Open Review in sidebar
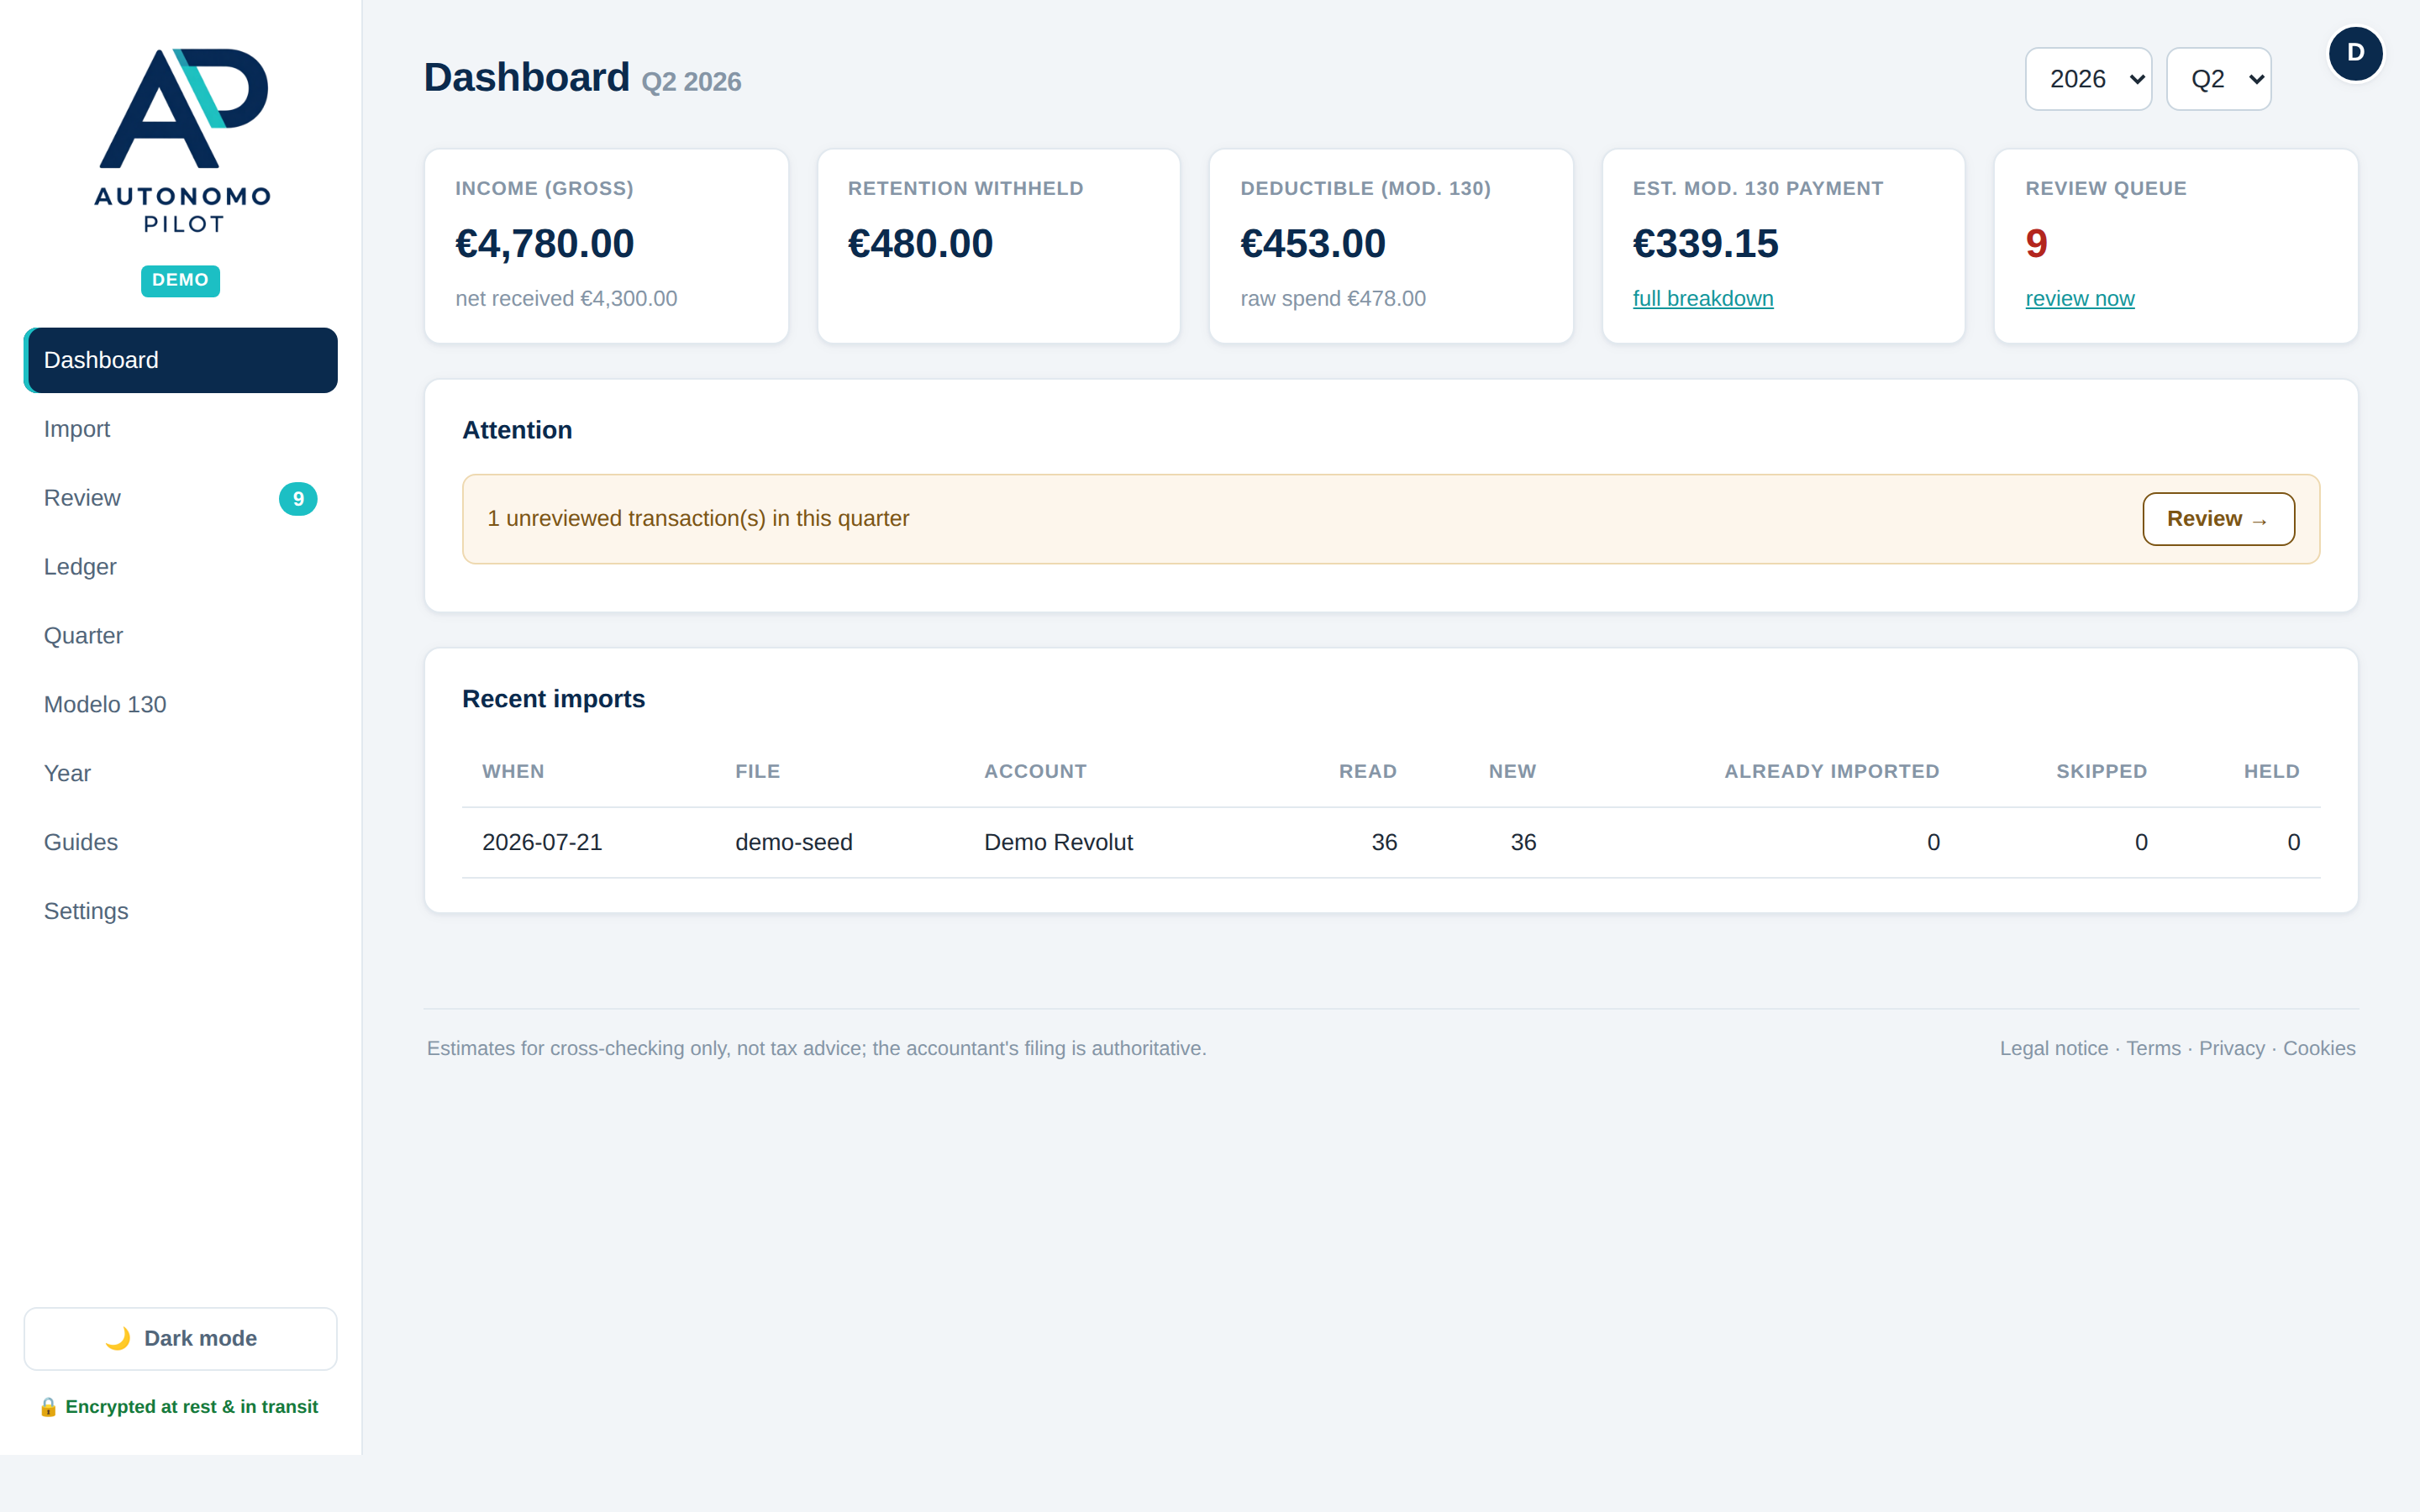 coord(180,498)
